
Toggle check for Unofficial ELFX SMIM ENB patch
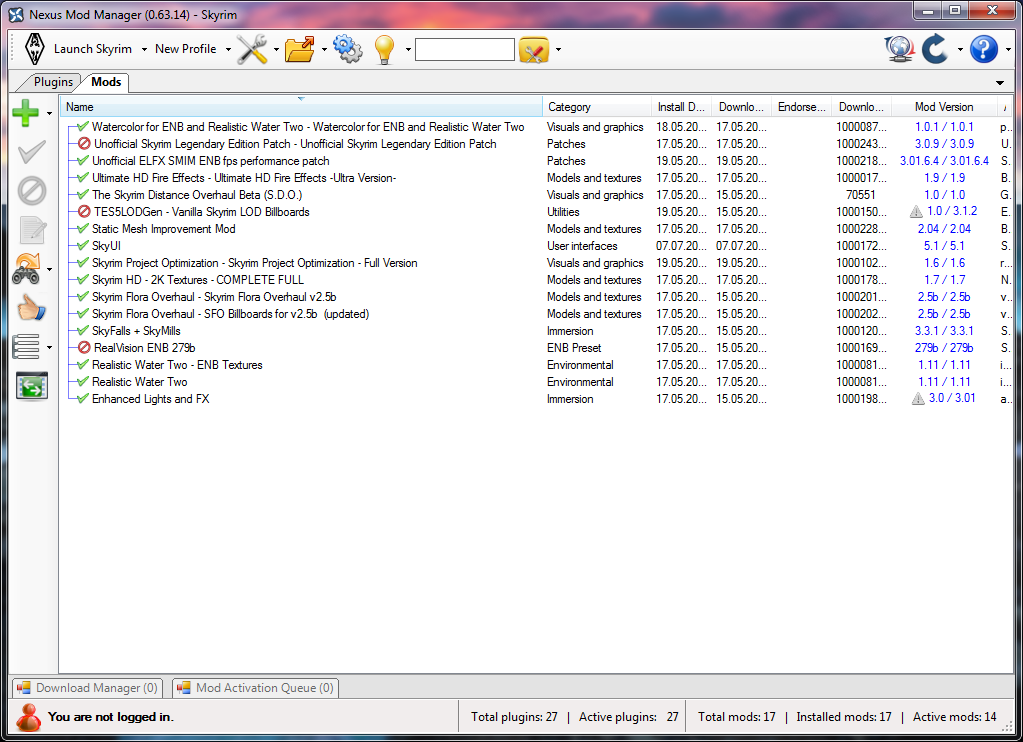[83, 161]
